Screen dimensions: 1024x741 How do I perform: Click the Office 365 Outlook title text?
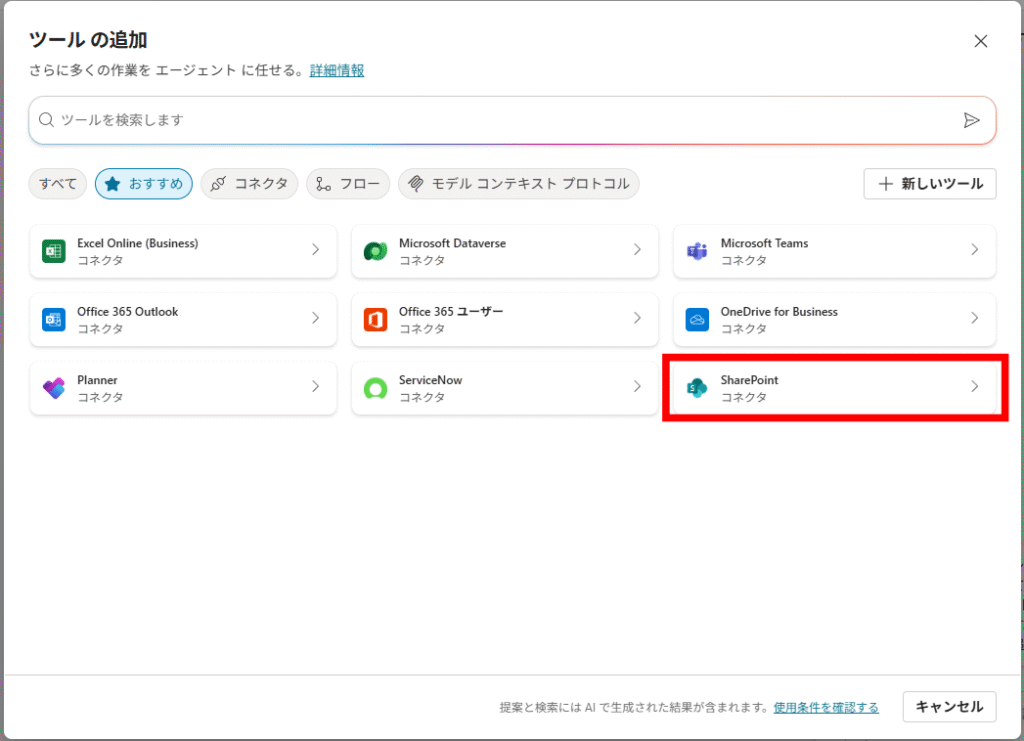coord(127,311)
